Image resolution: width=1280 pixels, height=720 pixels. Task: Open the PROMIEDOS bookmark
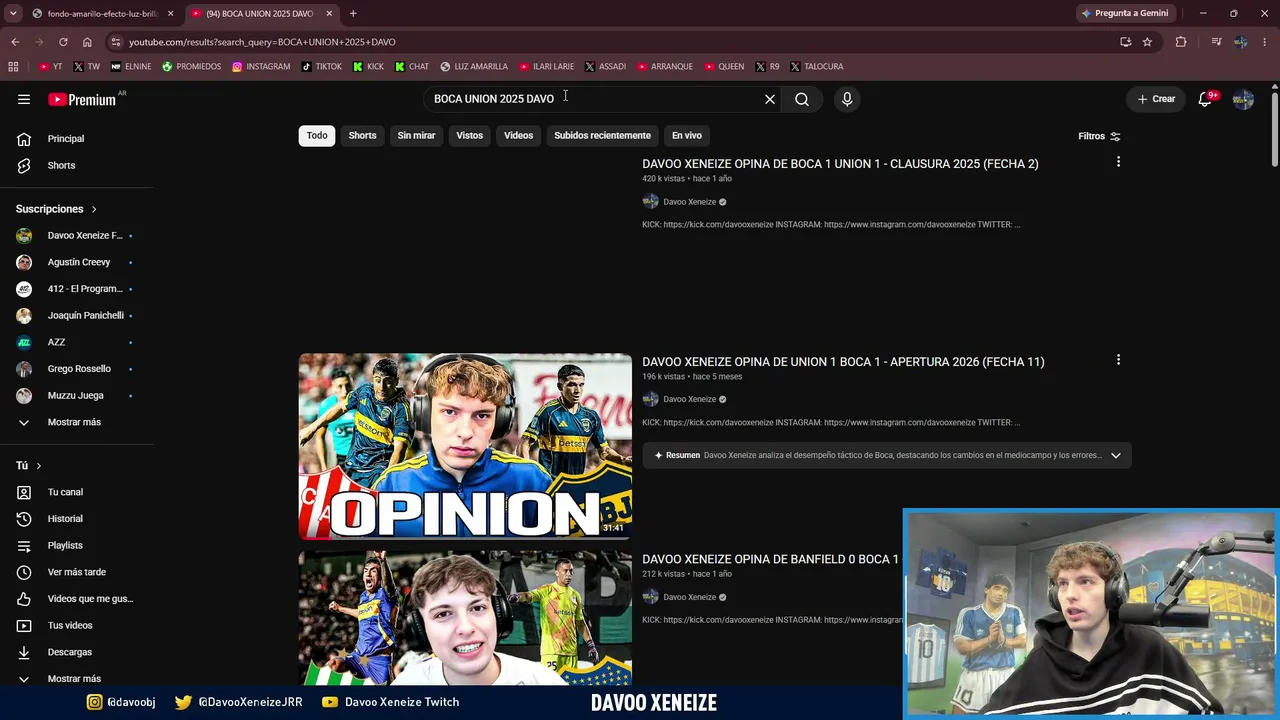click(191, 66)
